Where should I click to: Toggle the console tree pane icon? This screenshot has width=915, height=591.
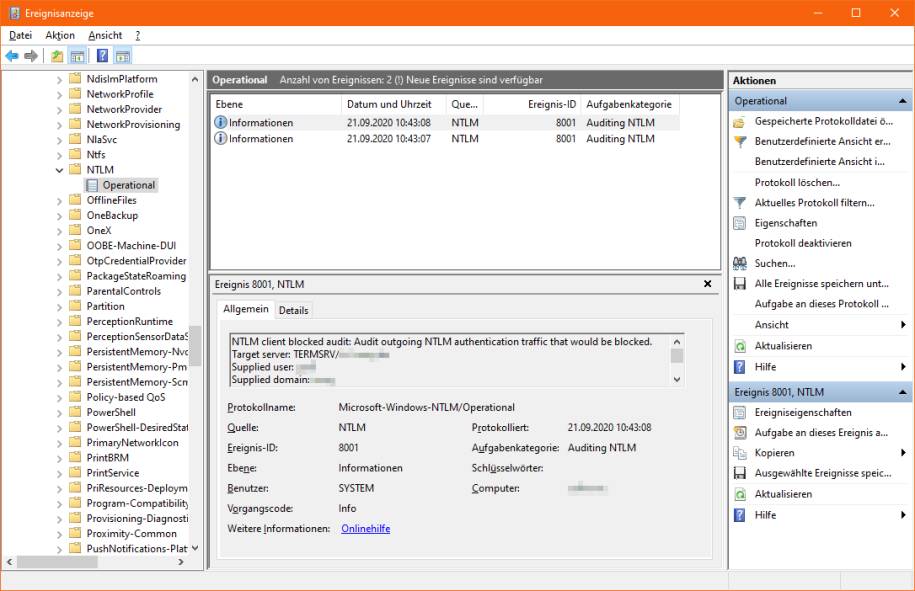(x=77, y=56)
